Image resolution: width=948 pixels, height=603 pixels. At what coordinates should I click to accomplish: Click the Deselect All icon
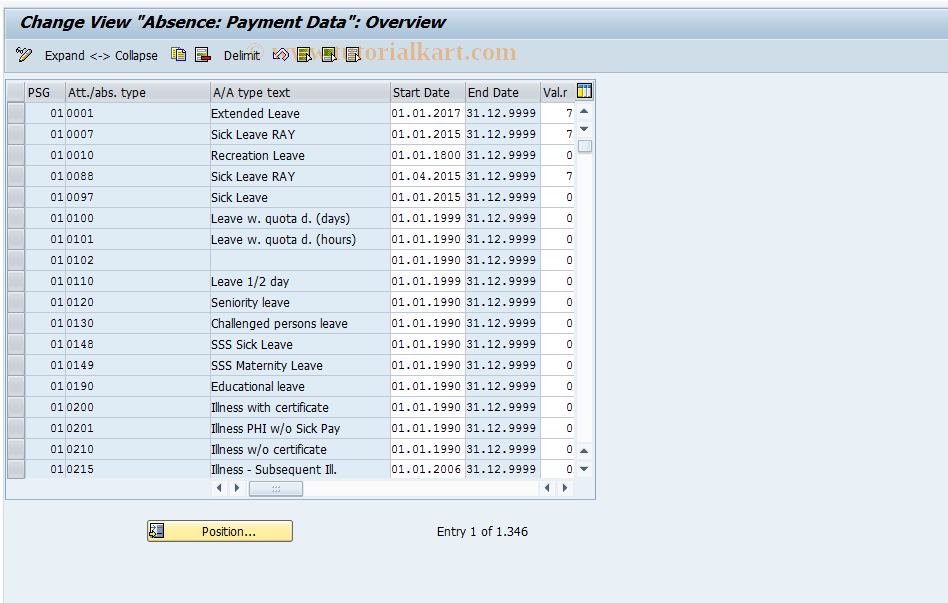[353, 55]
